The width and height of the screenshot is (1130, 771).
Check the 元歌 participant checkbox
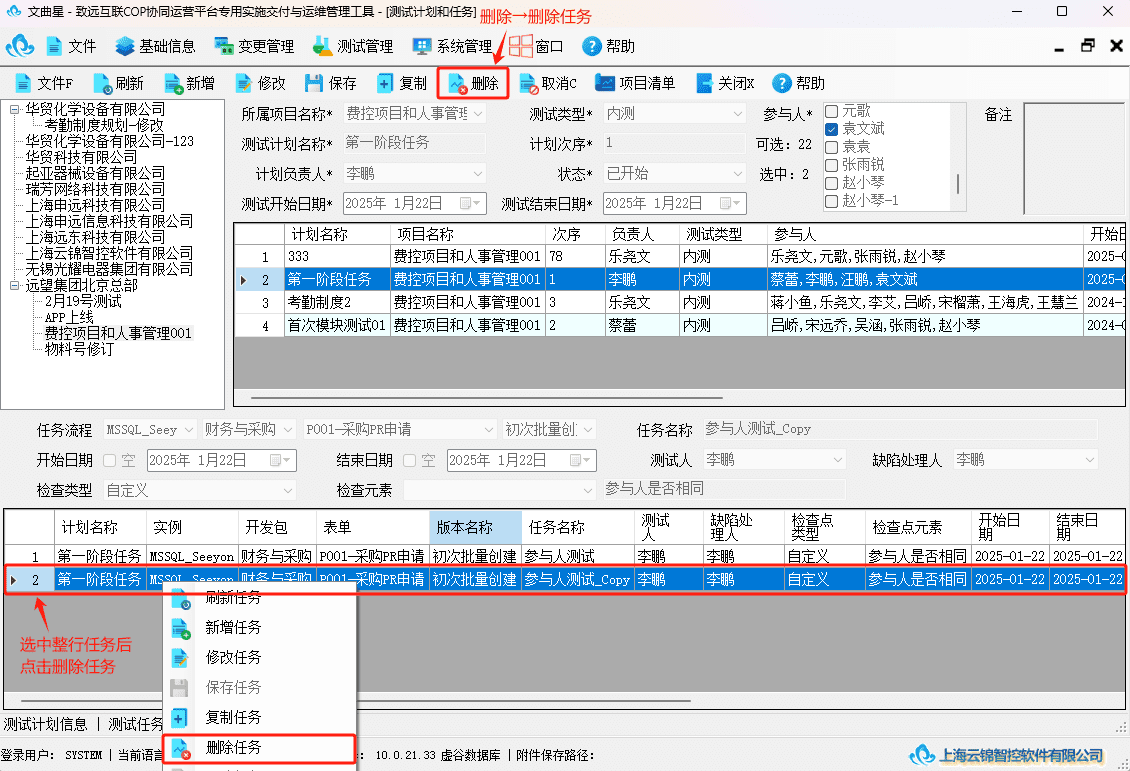tap(831, 111)
